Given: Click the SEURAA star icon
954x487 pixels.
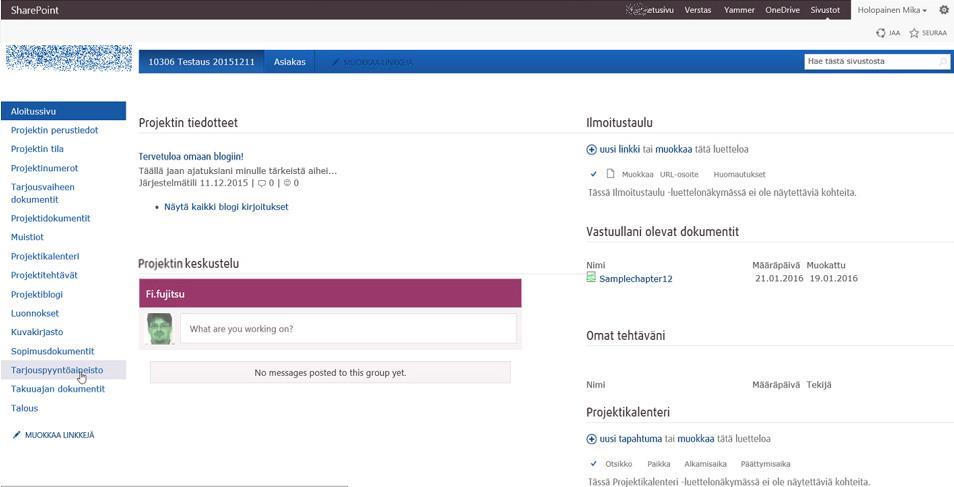Looking at the screenshot, I should pyautogui.click(x=914, y=33).
